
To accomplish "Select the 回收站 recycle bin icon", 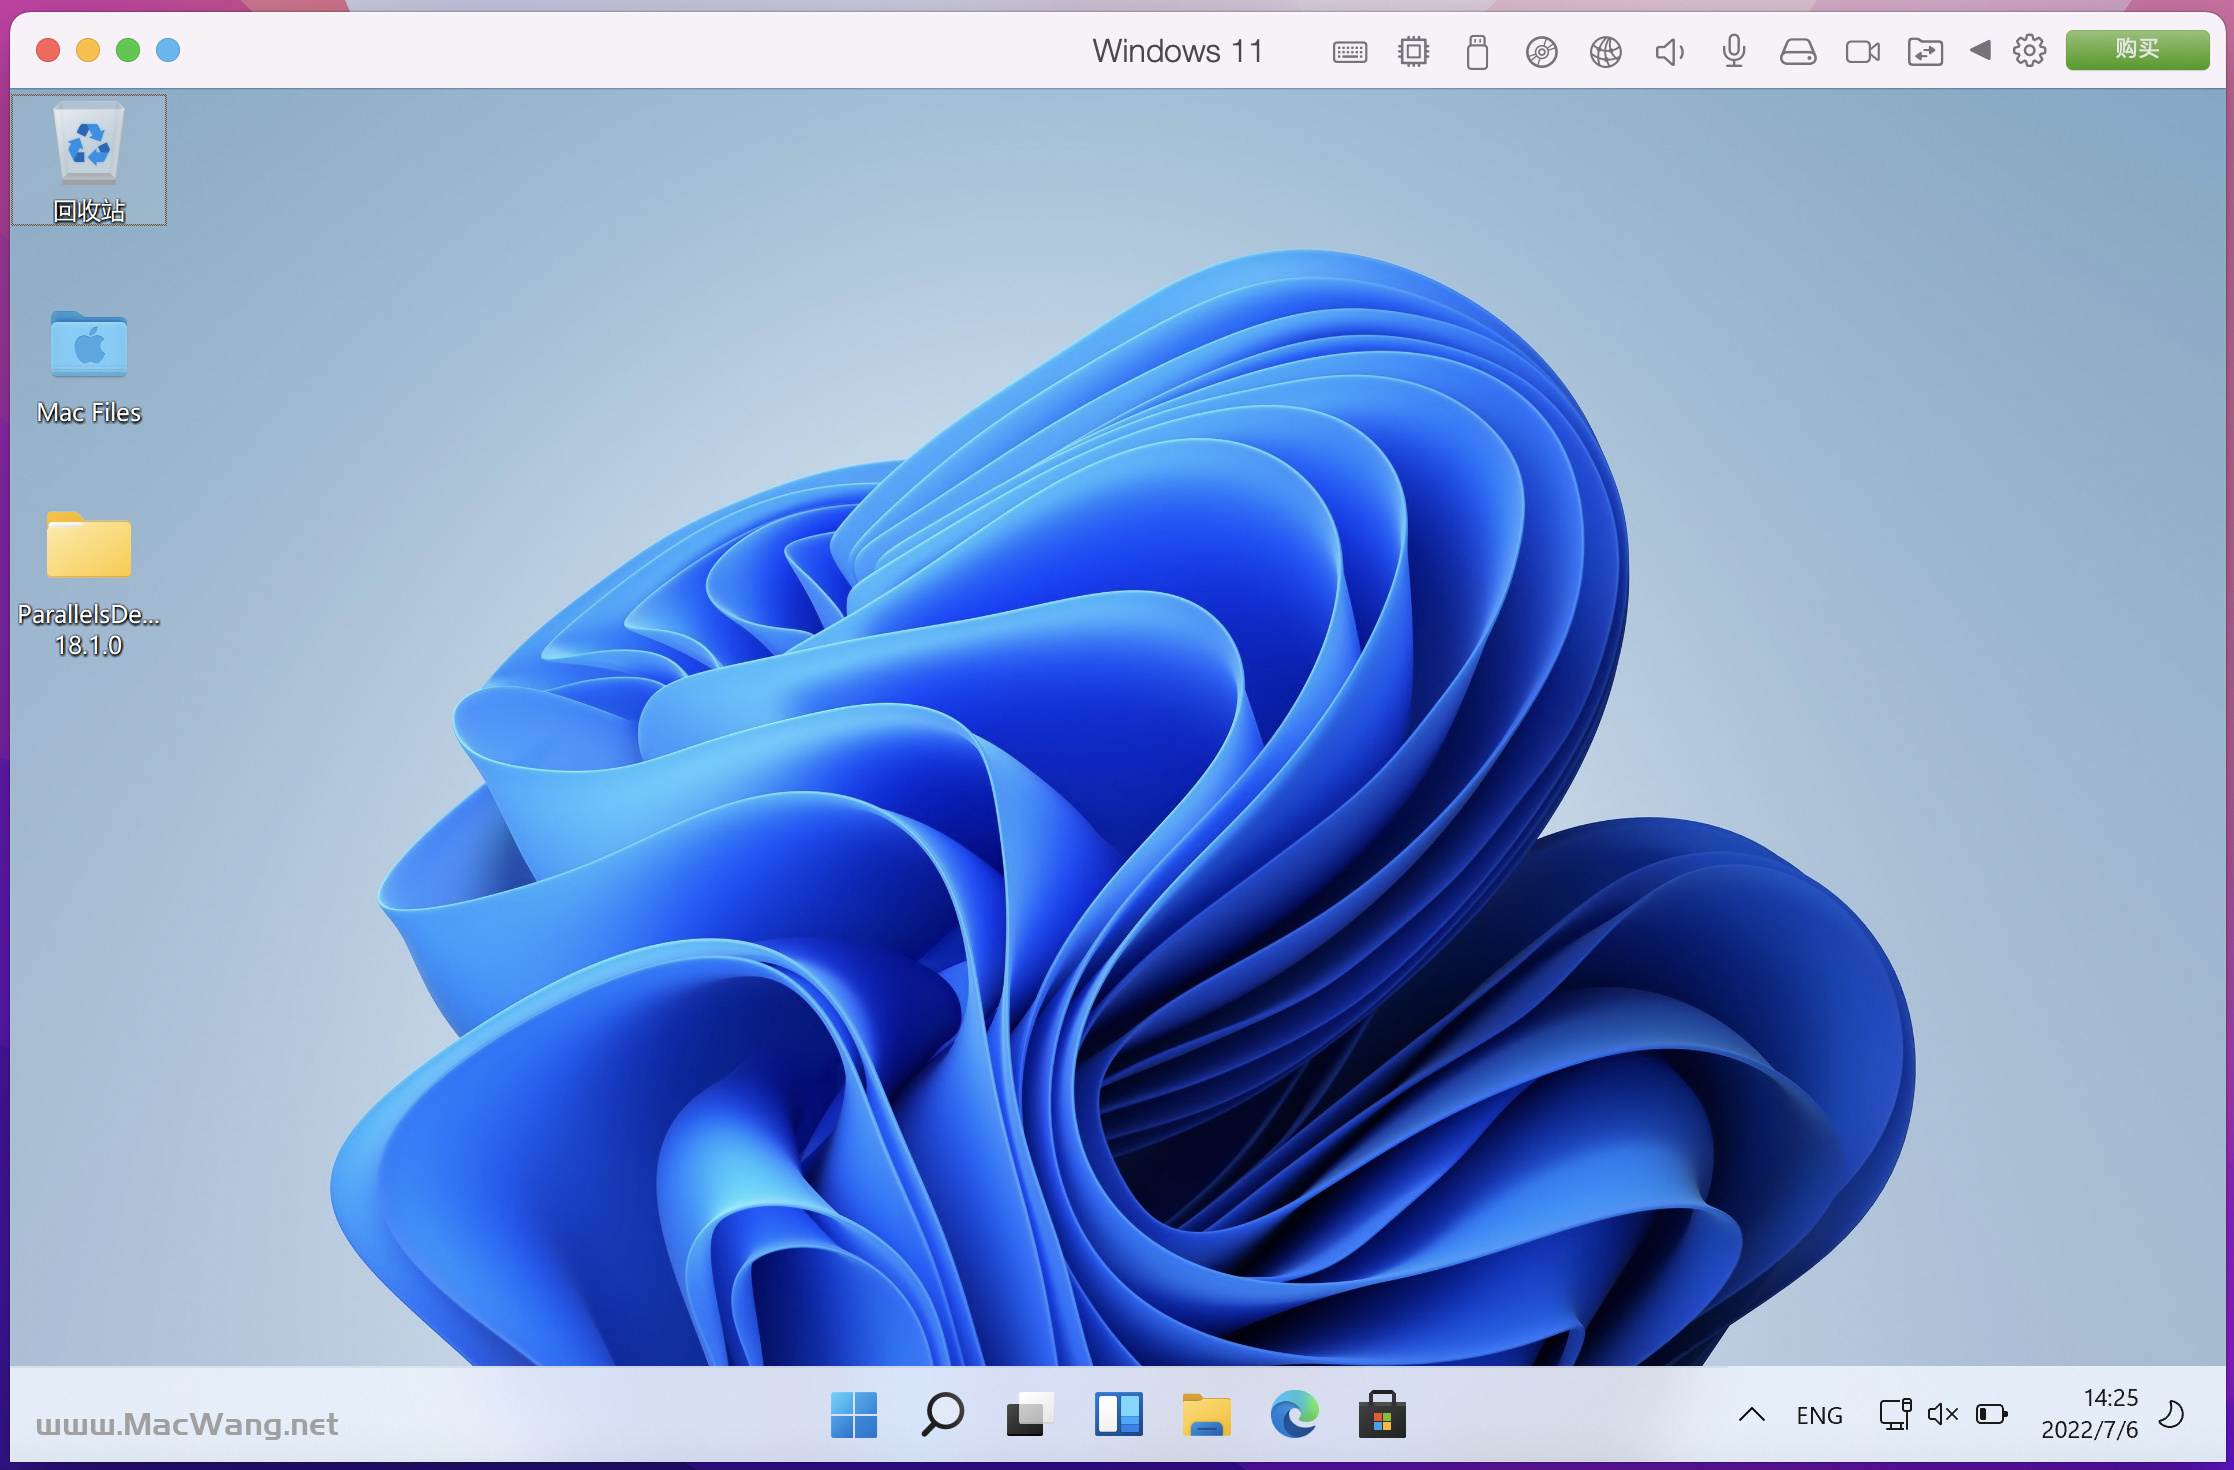I will 89,160.
